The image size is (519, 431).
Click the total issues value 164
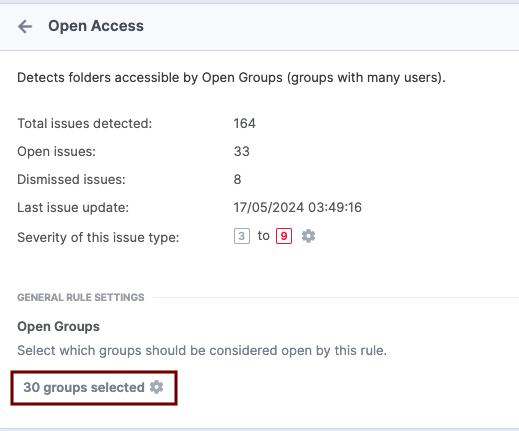244,124
